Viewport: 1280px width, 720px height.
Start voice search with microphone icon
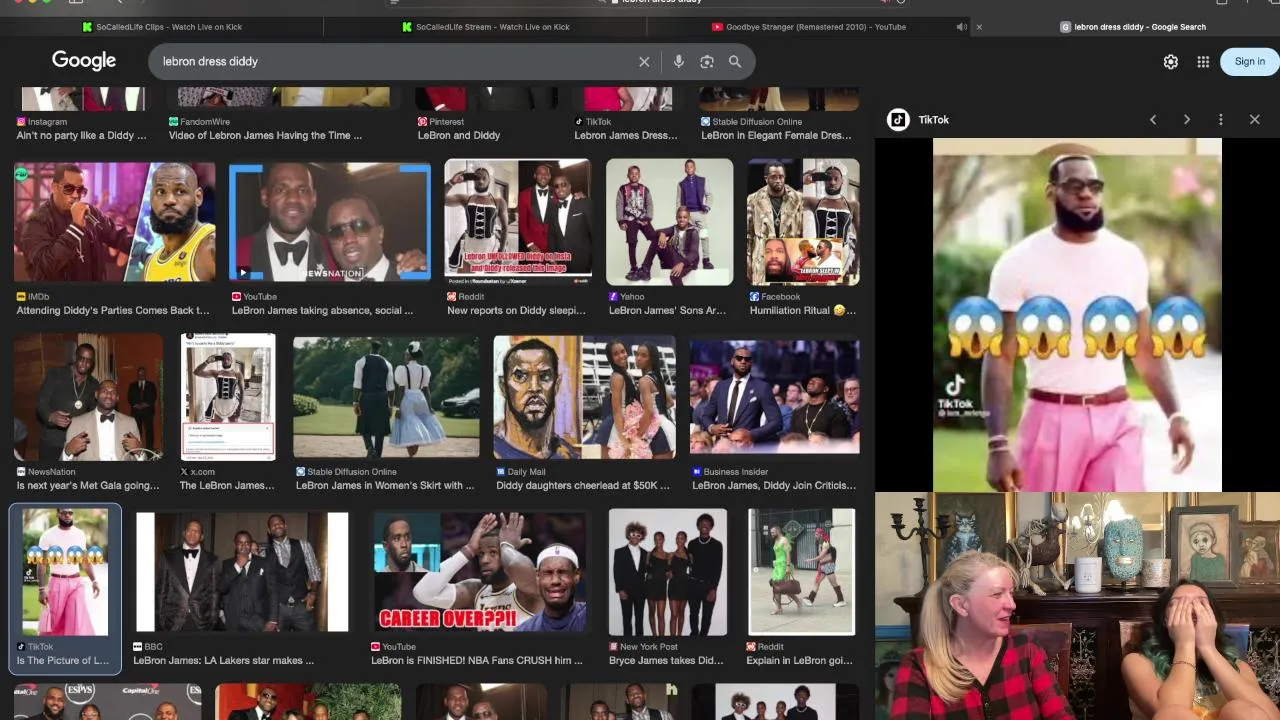coord(678,62)
